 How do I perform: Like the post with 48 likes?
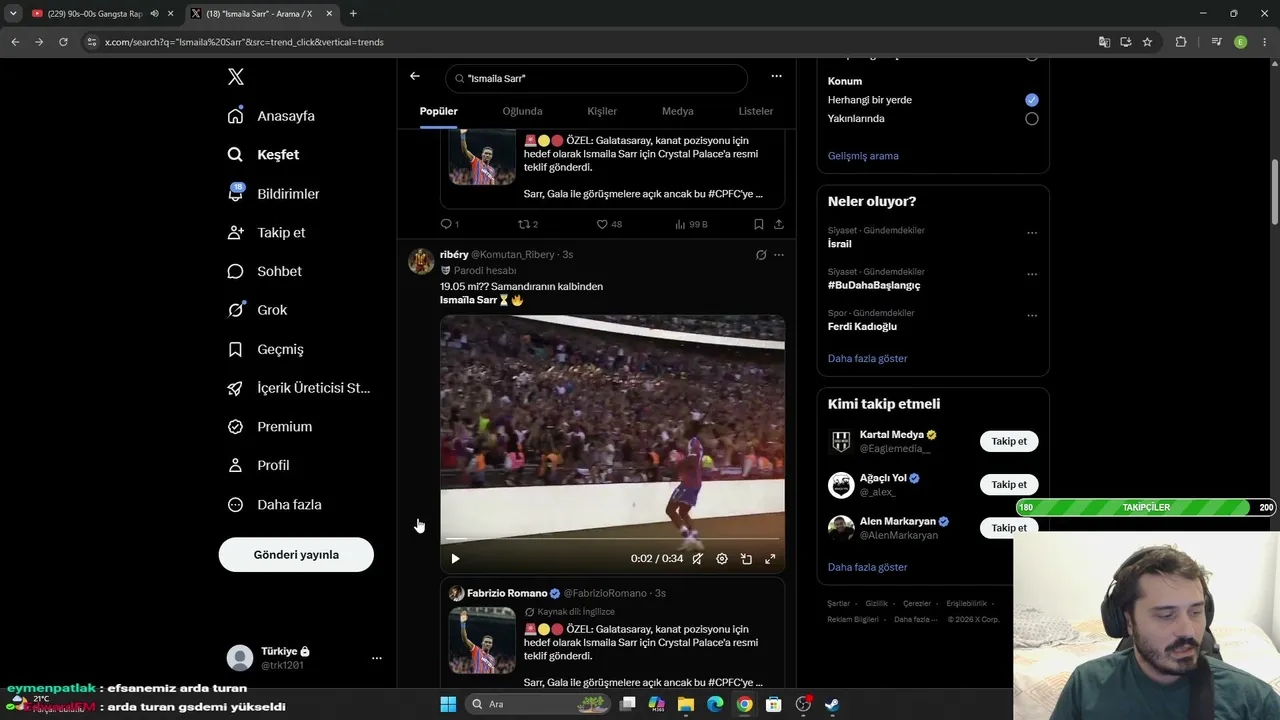click(609, 224)
